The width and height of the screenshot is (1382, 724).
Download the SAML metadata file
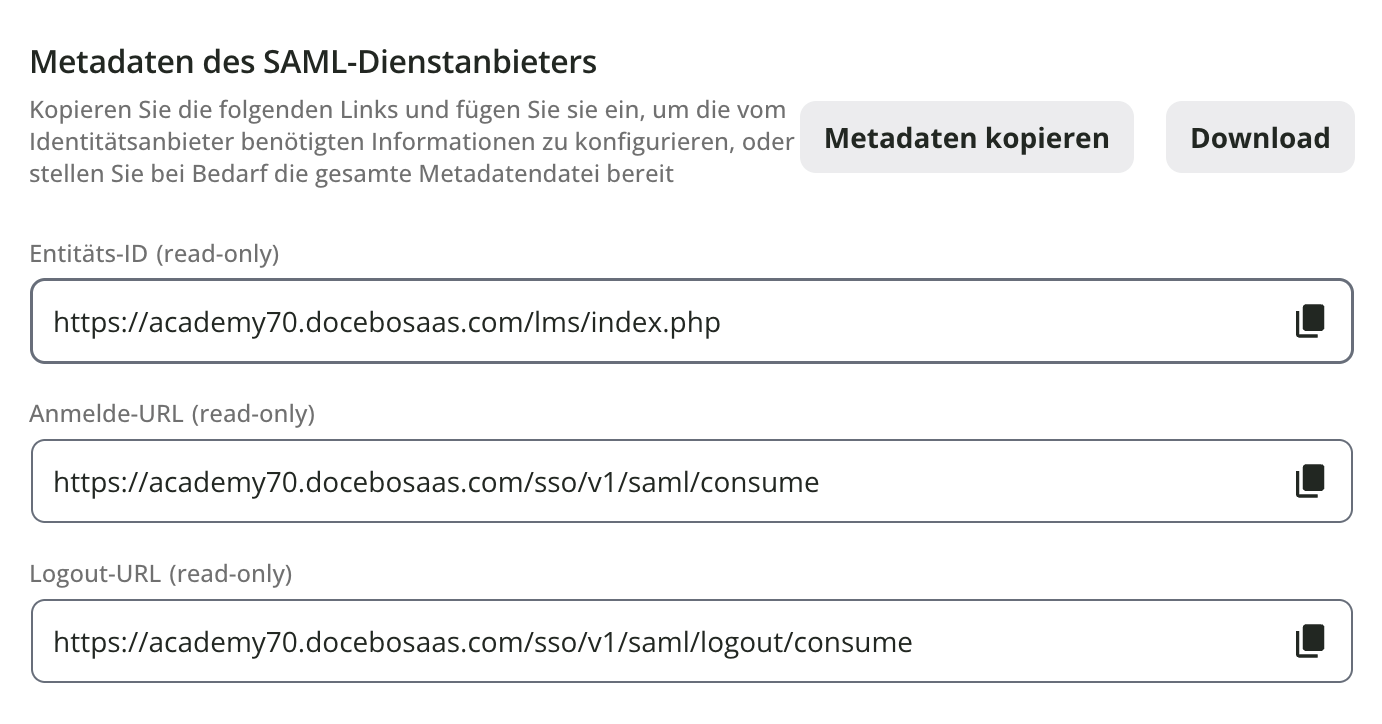pyautogui.click(x=1259, y=137)
